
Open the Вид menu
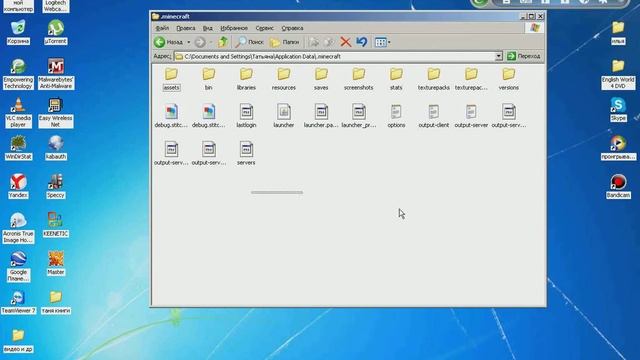207,28
